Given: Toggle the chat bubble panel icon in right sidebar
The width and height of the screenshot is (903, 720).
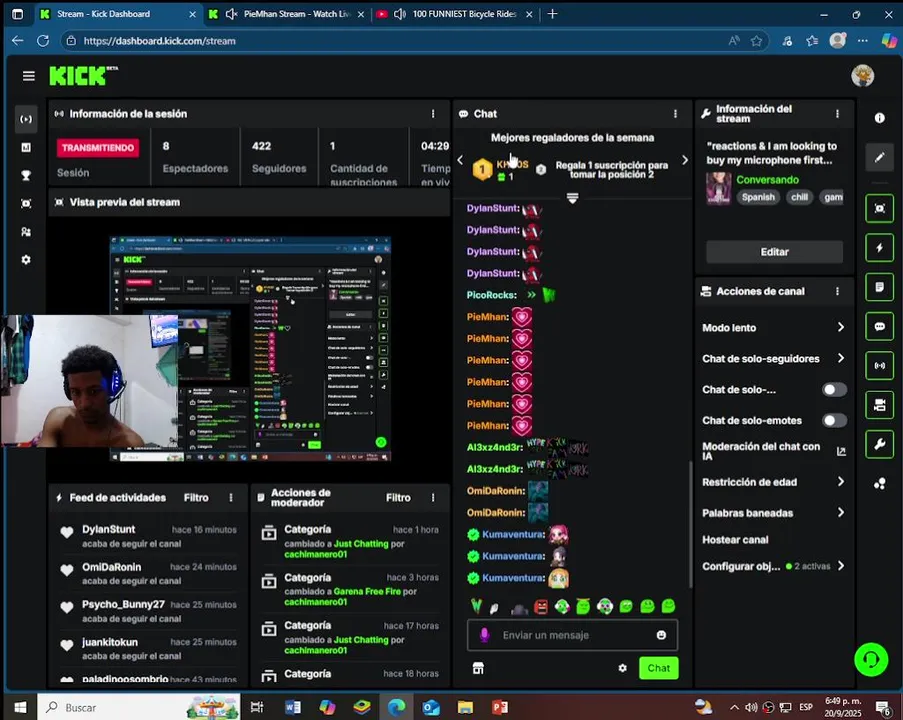Looking at the screenshot, I should pyautogui.click(x=879, y=327).
